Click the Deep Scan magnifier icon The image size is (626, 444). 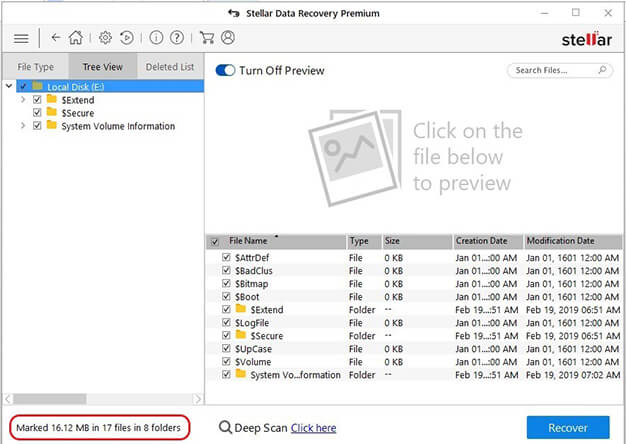tap(225, 427)
